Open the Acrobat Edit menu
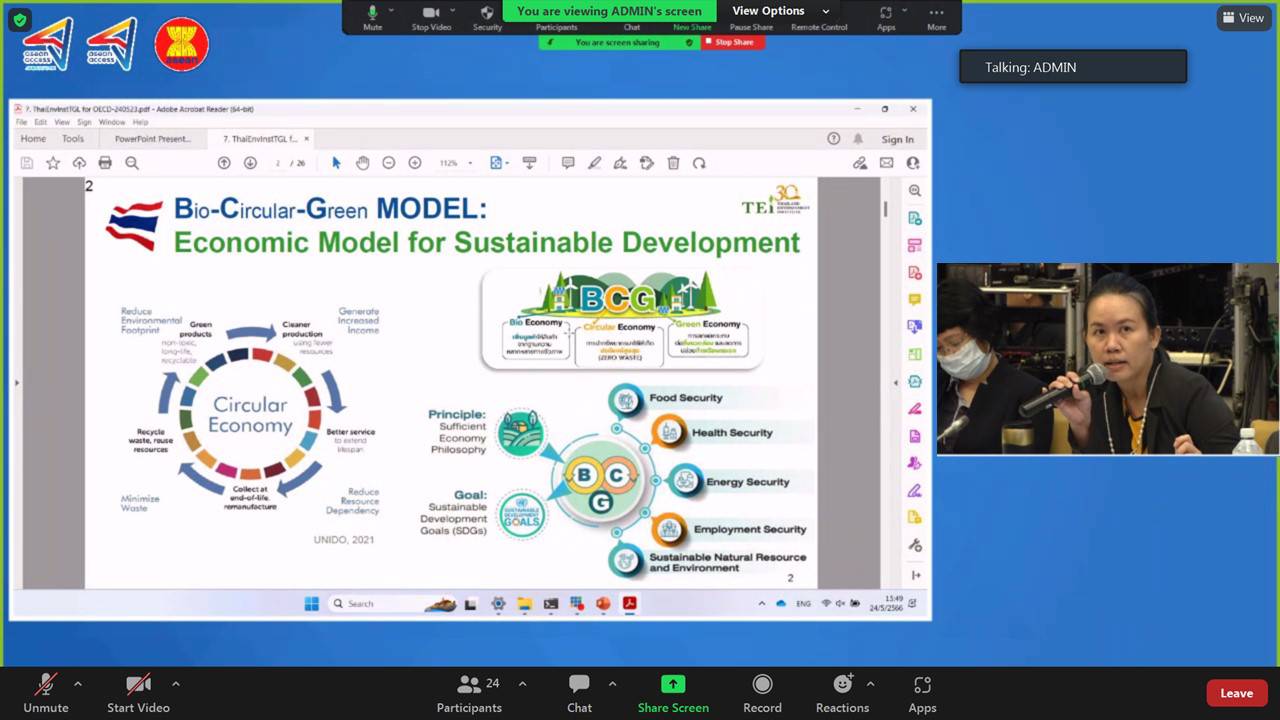 coord(40,122)
